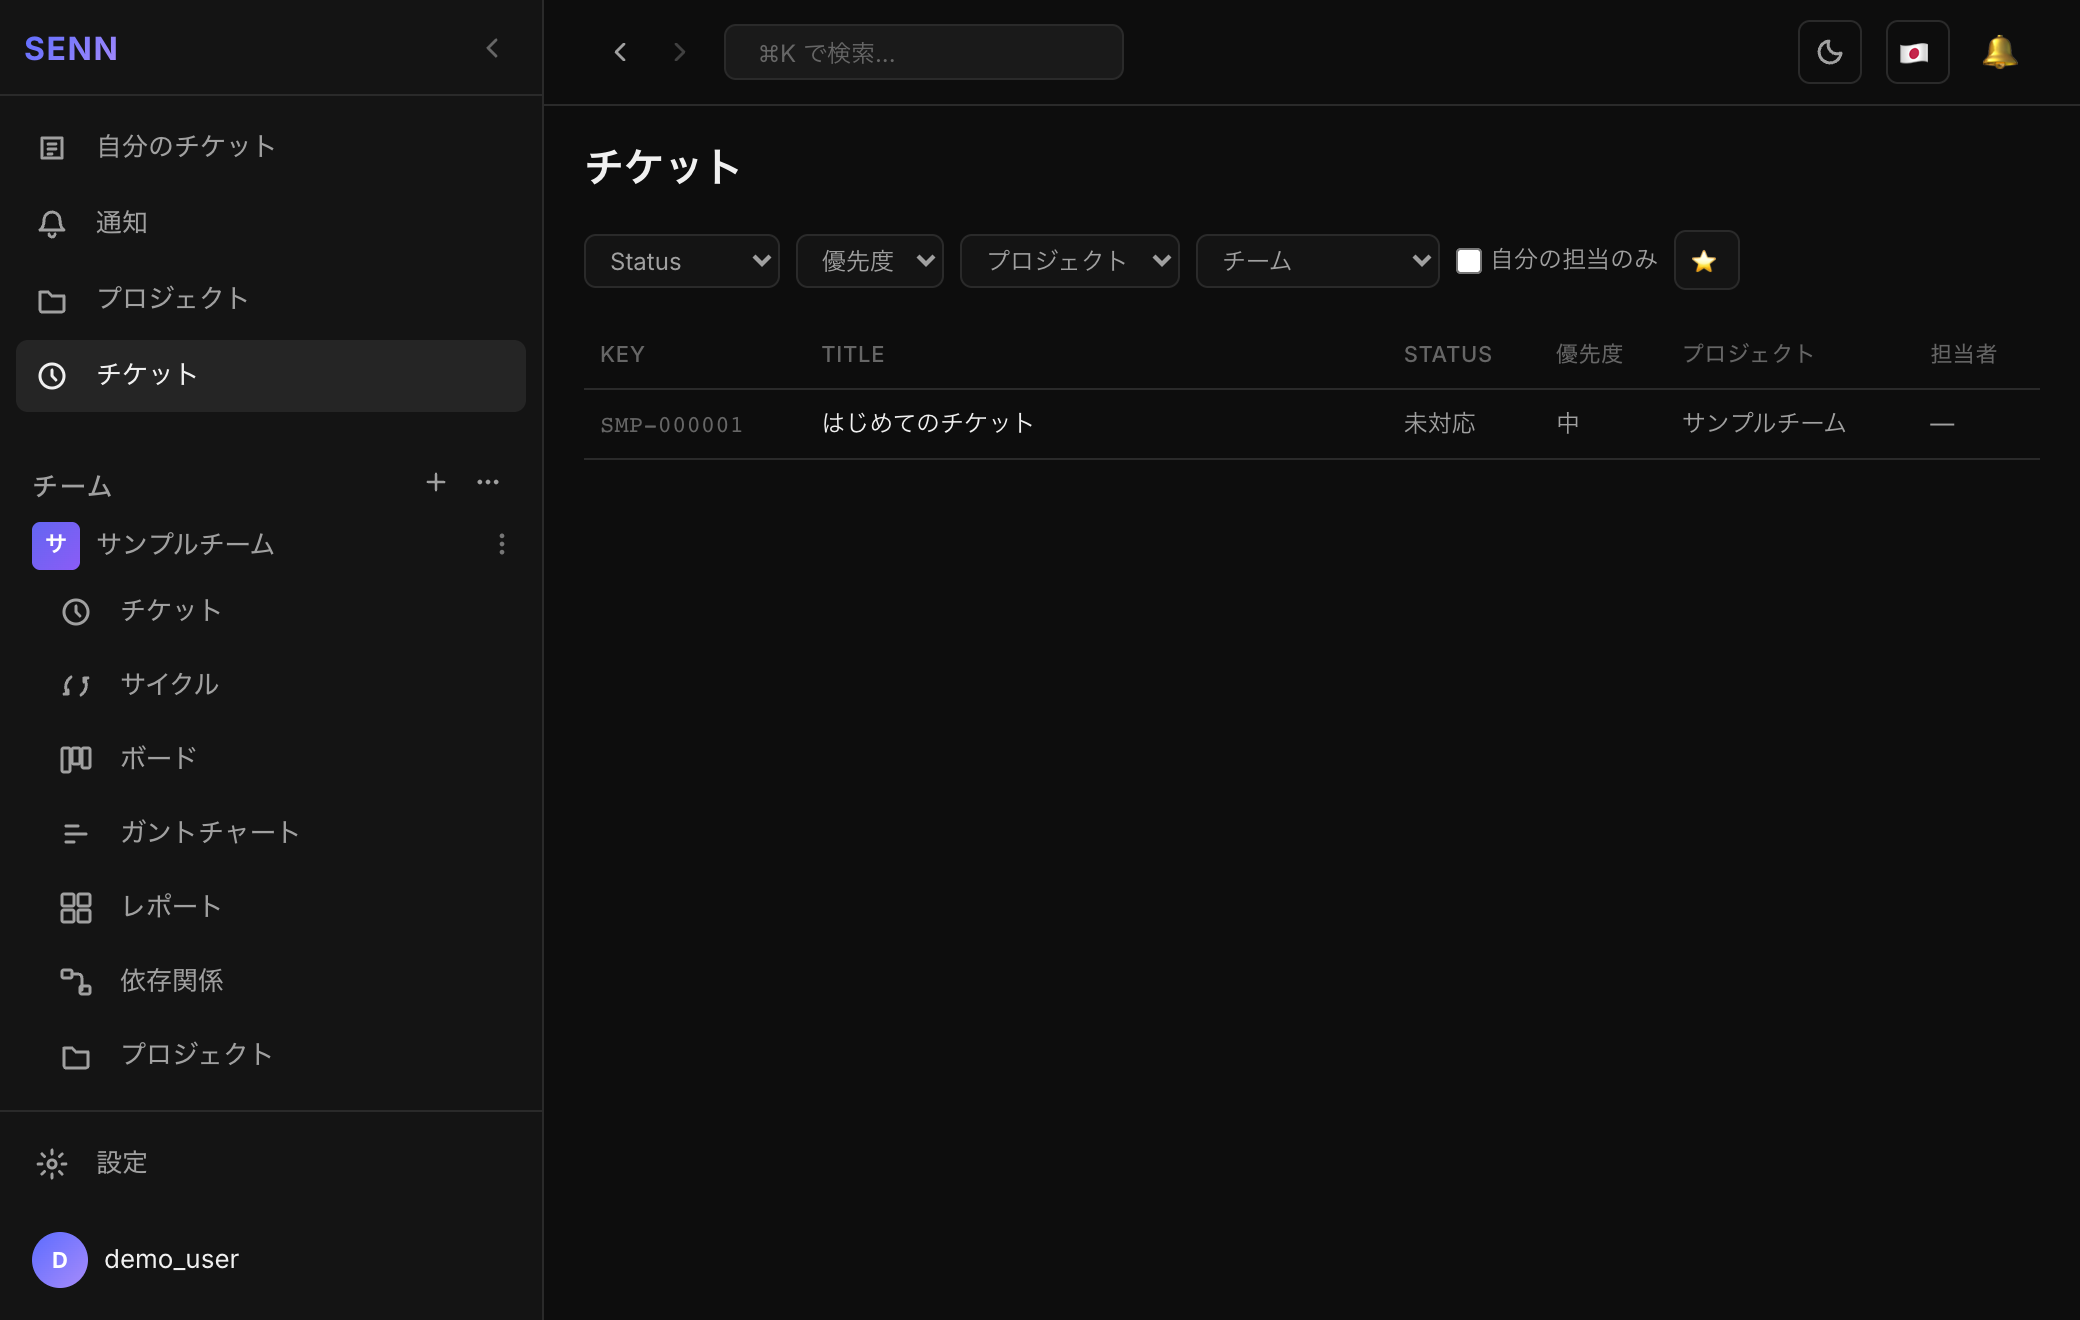Image resolution: width=2080 pixels, height=1320 pixels.
Task: Click the 未対応 status cell
Action: click(x=1439, y=424)
